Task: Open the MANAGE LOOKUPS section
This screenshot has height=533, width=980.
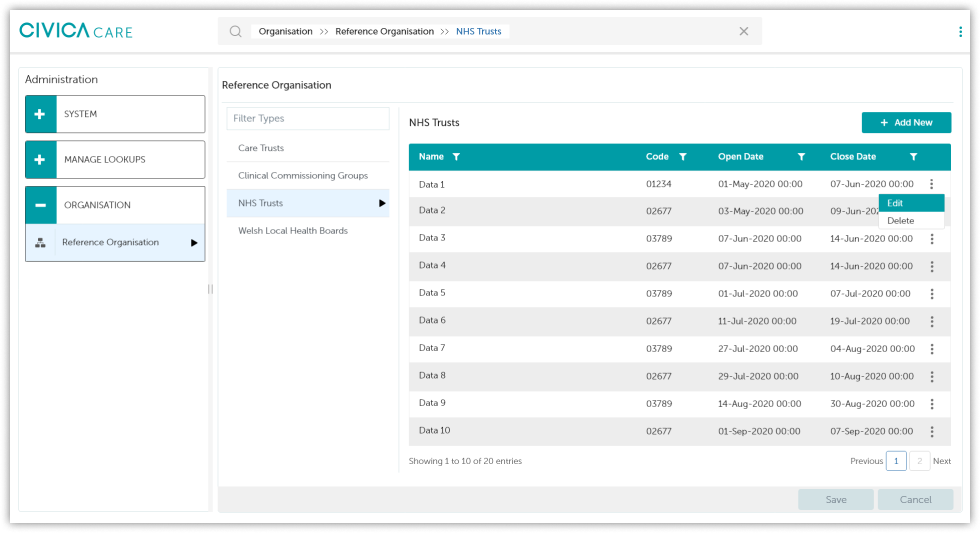Action: pos(115,159)
